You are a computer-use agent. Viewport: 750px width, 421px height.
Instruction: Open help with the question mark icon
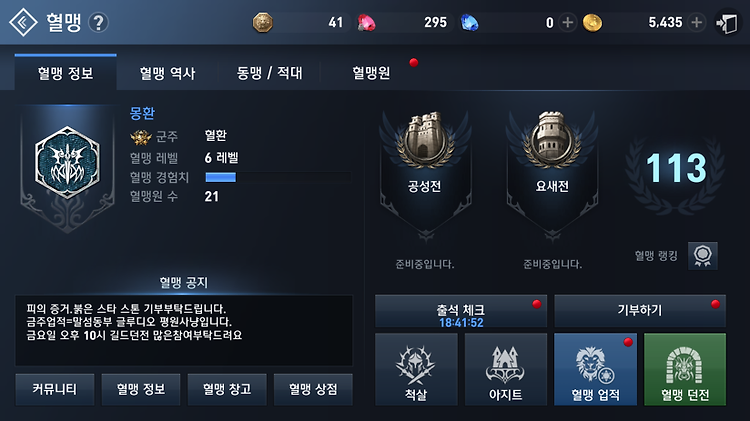99,22
